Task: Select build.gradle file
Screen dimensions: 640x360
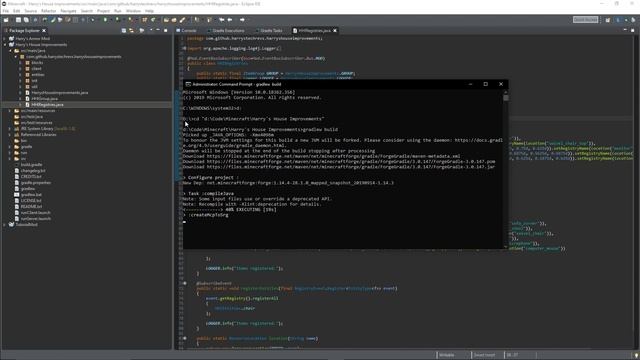Action: [x=31, y=164]
